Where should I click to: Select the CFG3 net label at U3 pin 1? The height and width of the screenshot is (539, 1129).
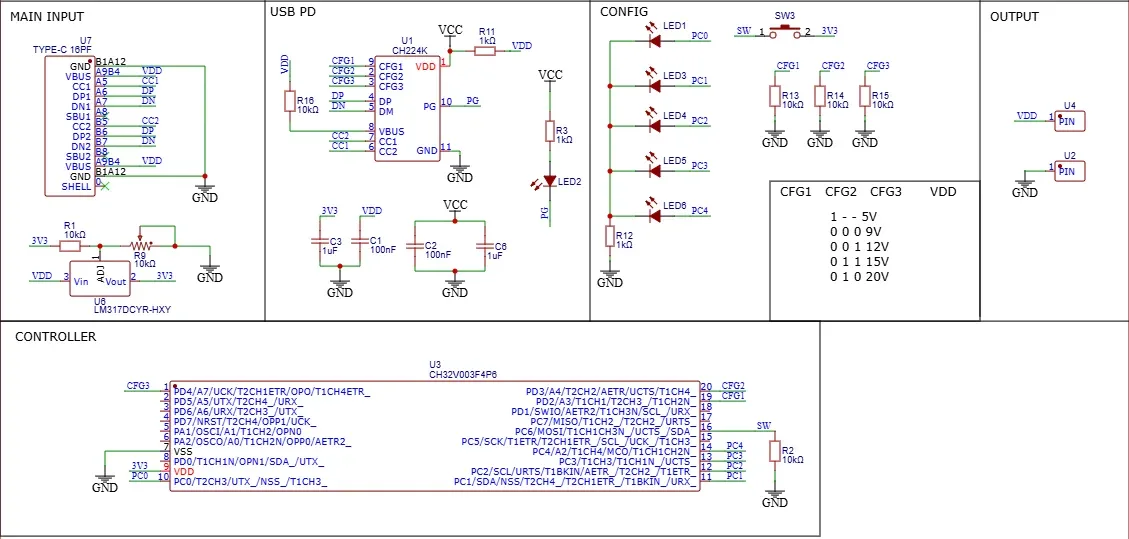point(138,386)
